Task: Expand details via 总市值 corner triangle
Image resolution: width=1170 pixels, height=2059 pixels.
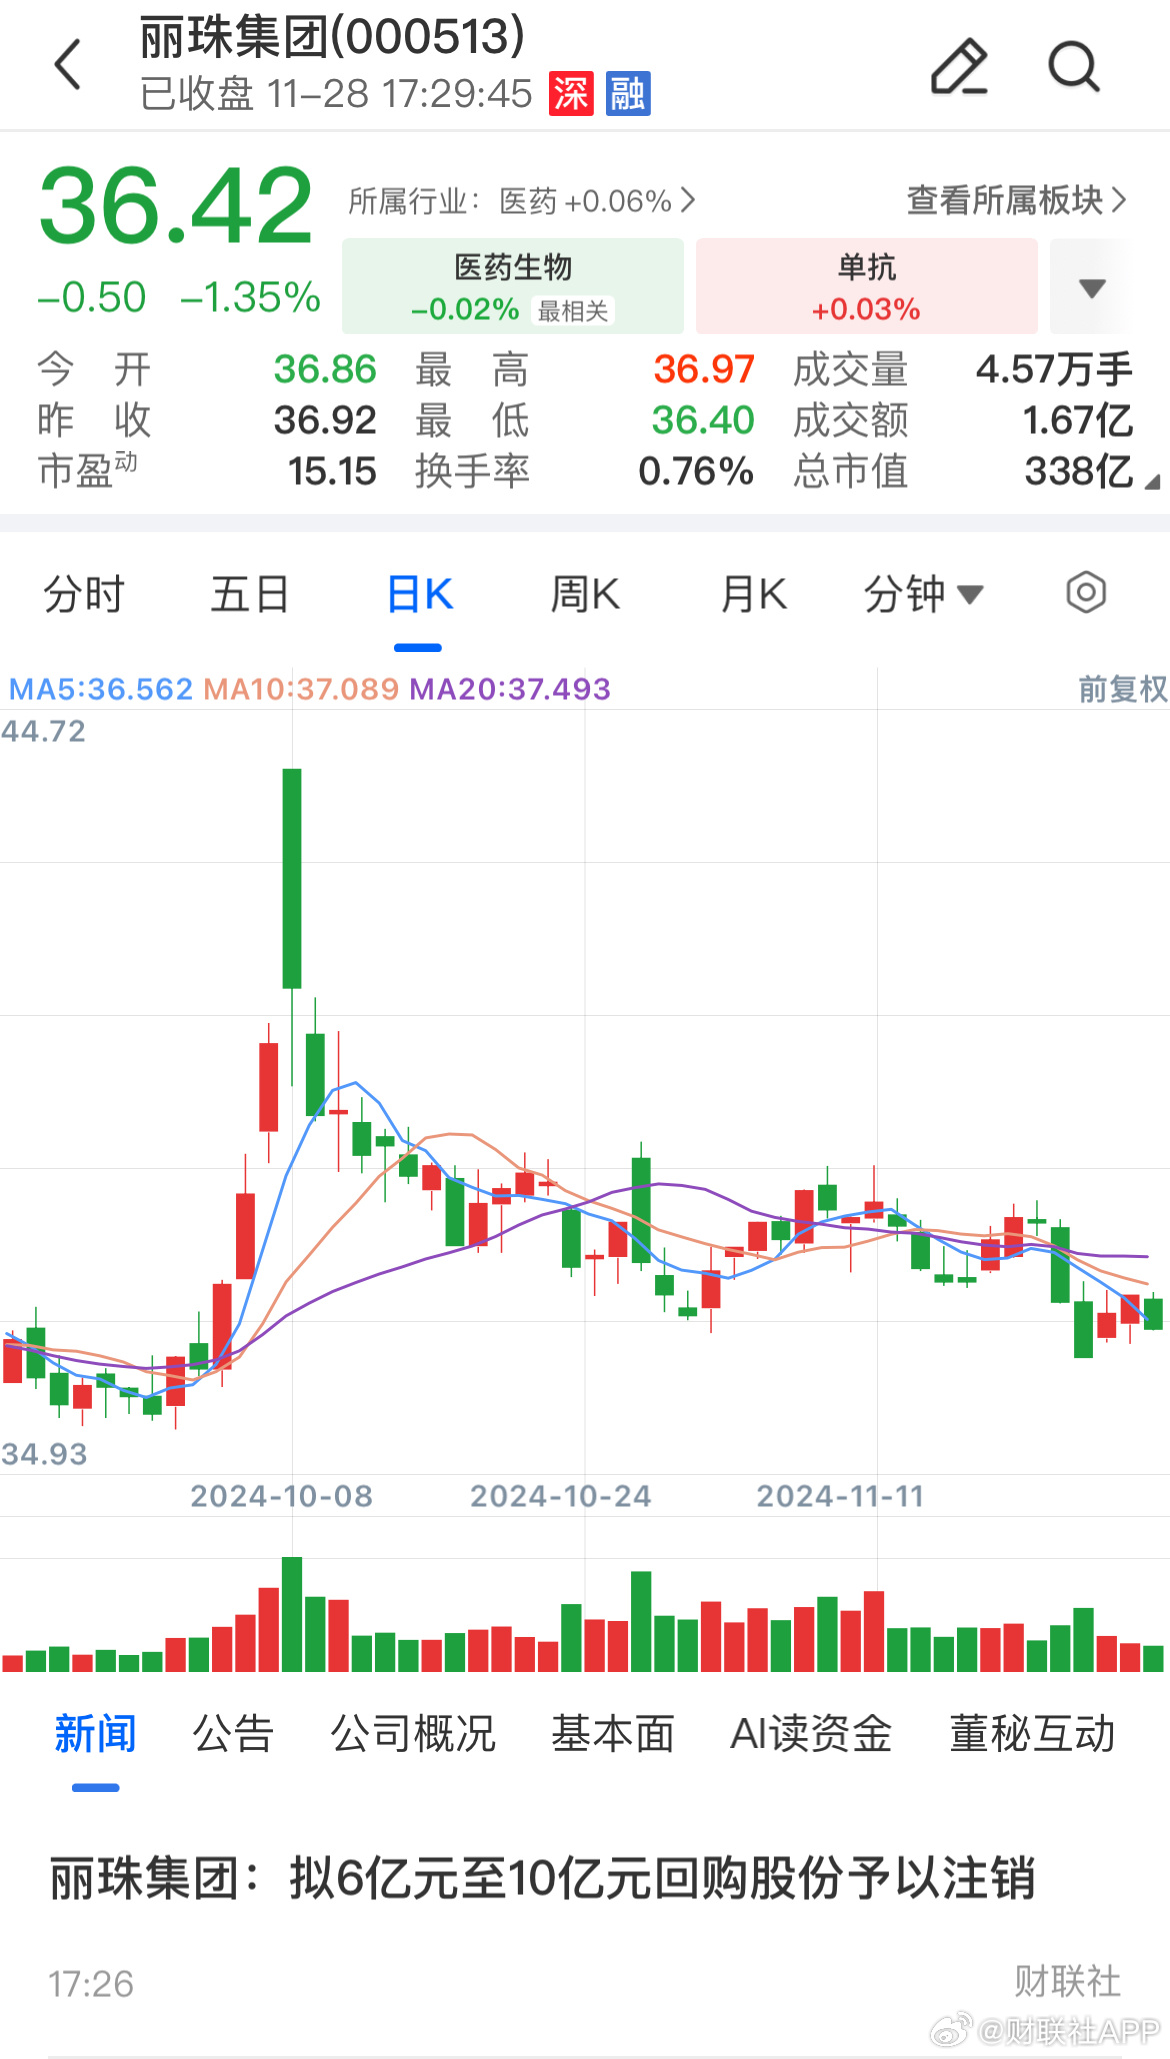Action: [1151, 482]
